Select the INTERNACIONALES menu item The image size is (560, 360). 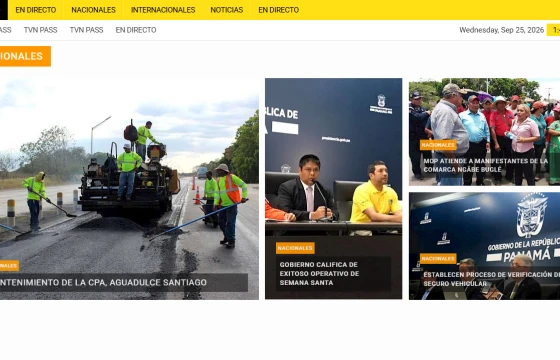[163, 10]
